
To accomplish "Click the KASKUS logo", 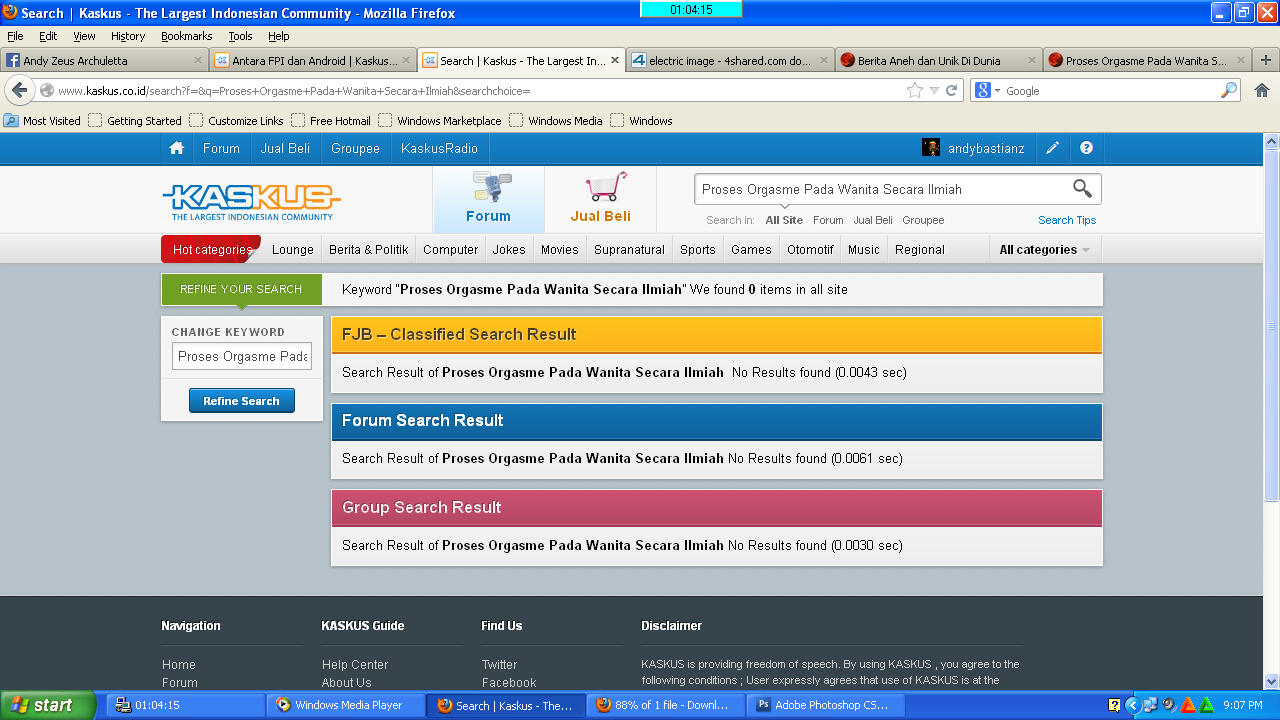I will [251, 200].
